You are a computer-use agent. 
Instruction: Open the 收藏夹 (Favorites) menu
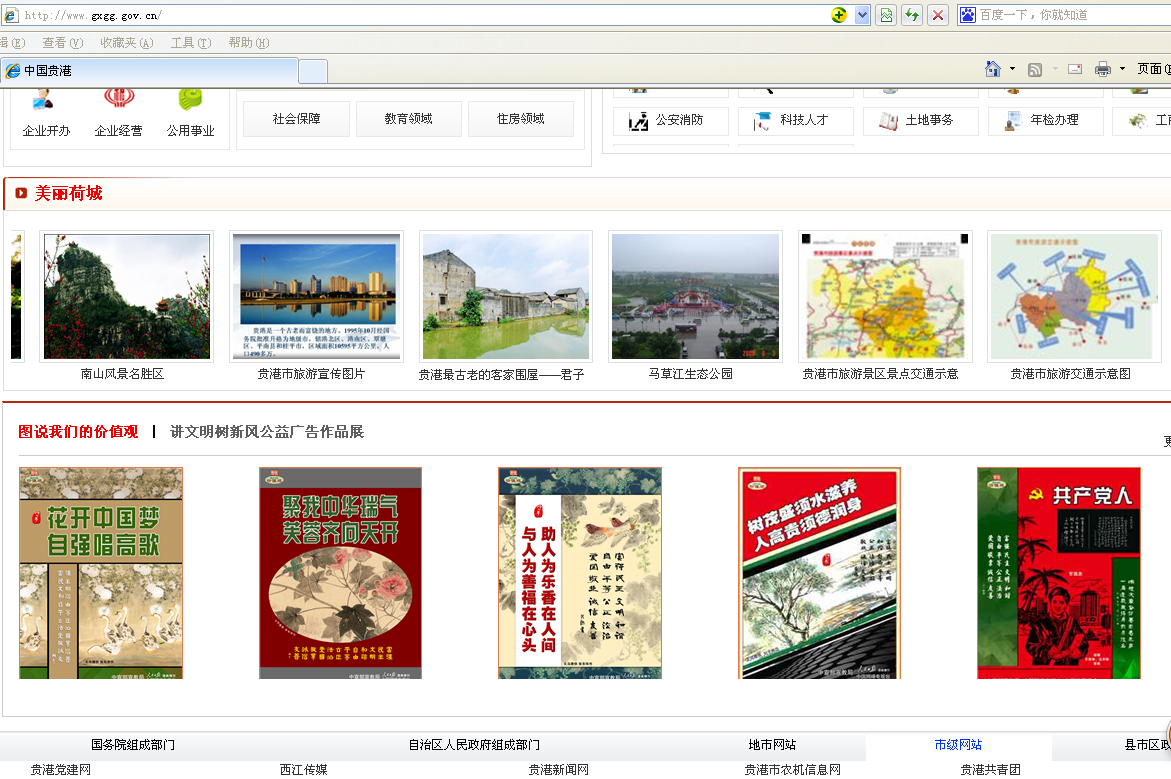tap(127, 43)
